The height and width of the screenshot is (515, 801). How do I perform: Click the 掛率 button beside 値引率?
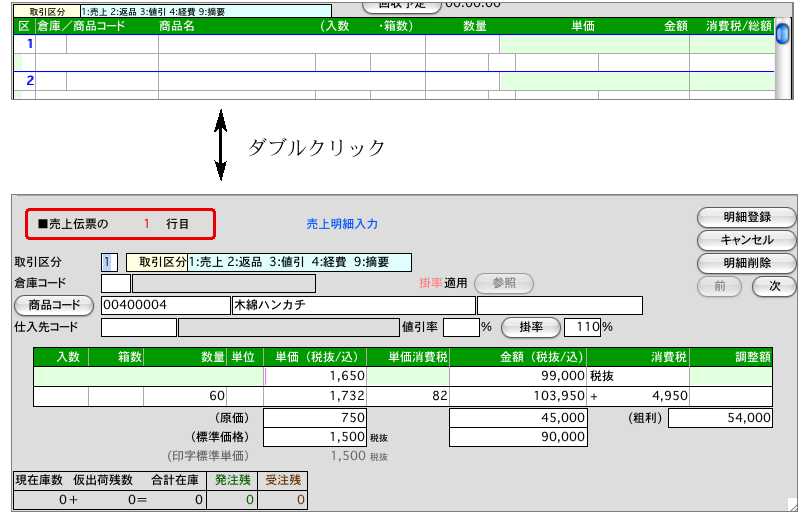pos(529,327)
